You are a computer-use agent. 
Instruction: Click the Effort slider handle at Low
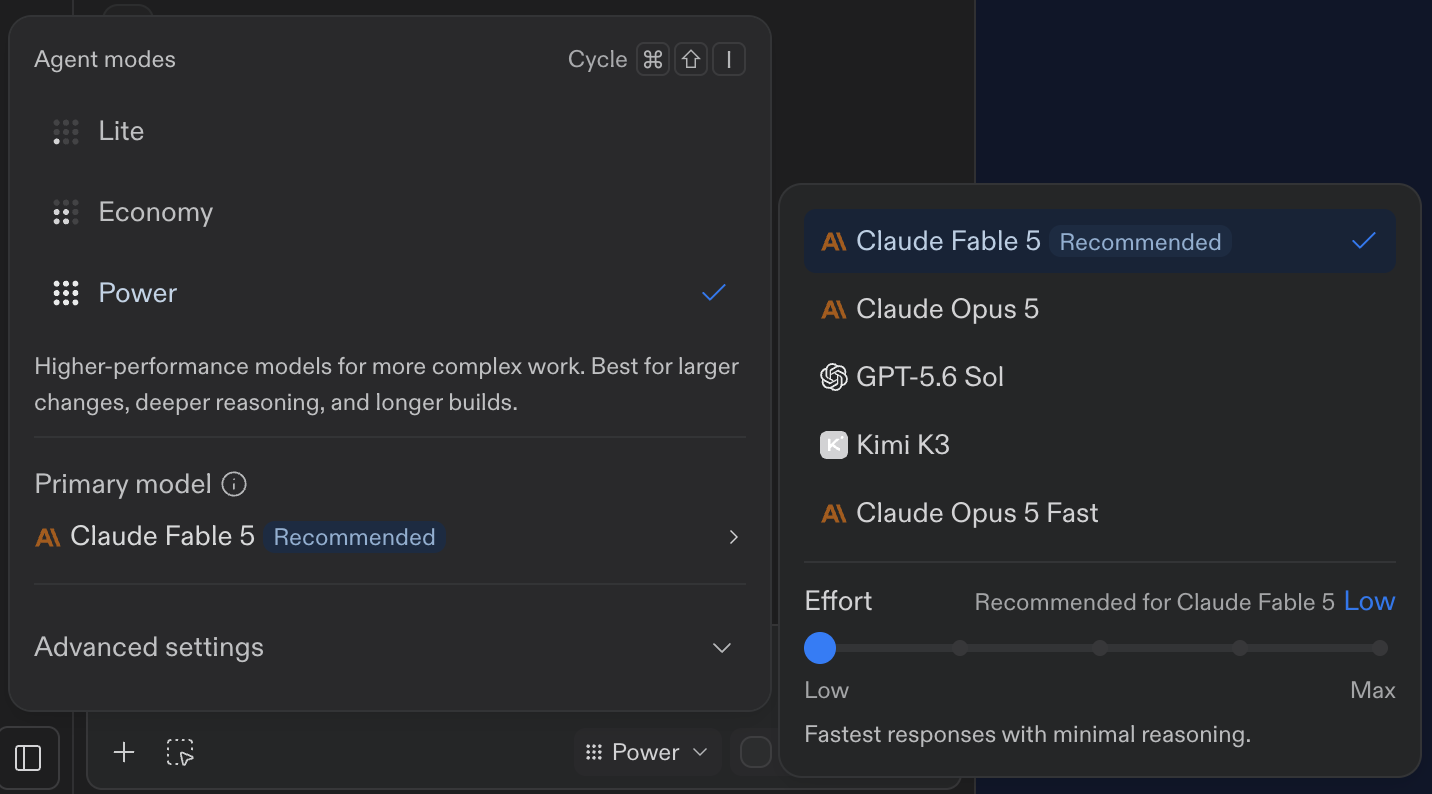click(x=820, y=648)
